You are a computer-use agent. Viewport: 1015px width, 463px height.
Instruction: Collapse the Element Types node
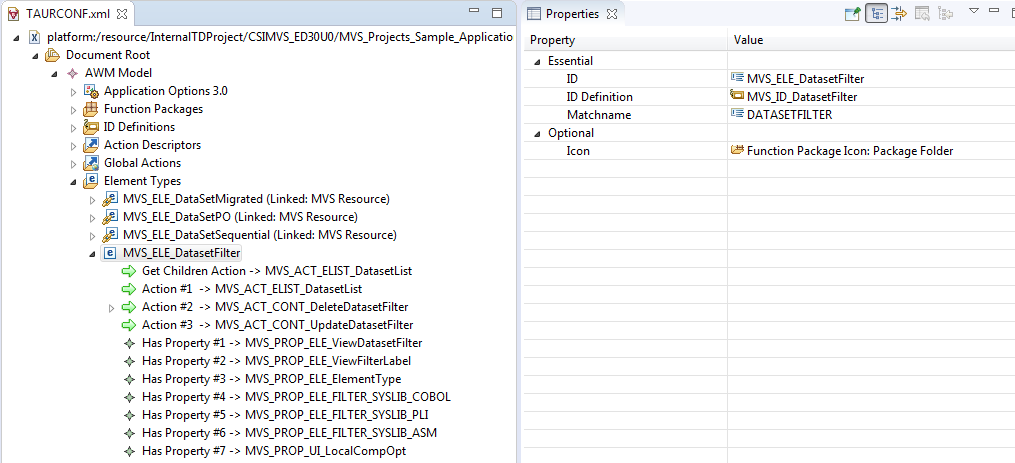coord(73,182)
